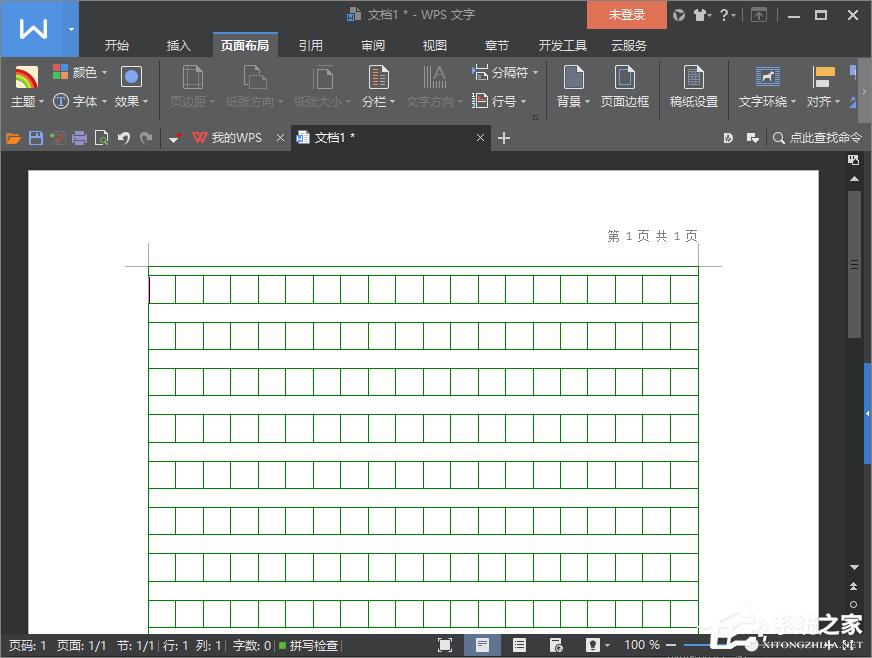This screenshot has height=658, width=872.
Task: Switch to outline view in status bar
Action: [519, 645]
